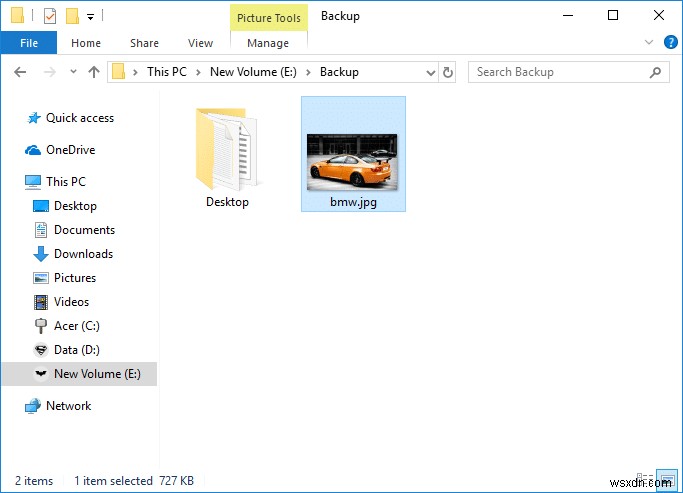Image resolution: width=683 pixels, height=493 pixels.
Task: Click the search magnifier icon
Action: 655,72
